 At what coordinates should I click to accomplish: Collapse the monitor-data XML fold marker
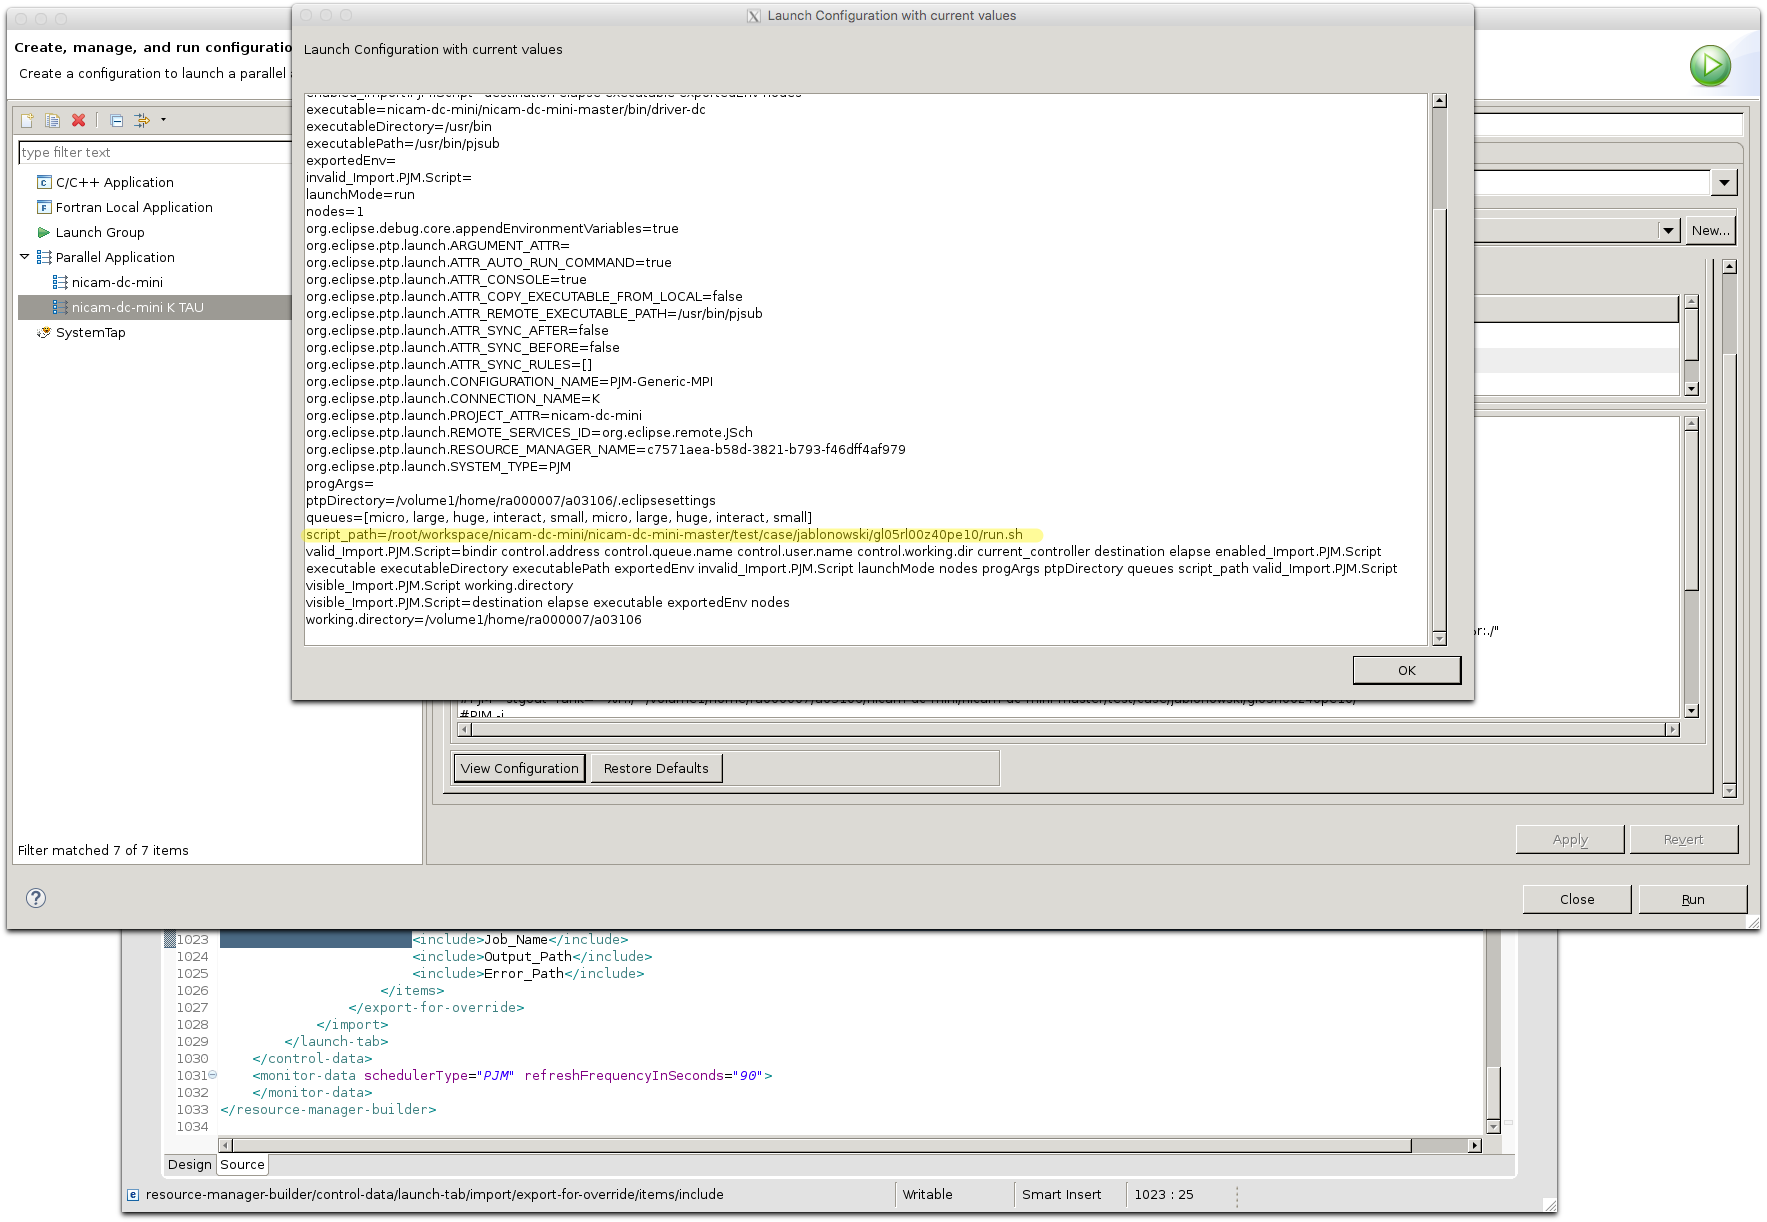(x=212, y=1075)
